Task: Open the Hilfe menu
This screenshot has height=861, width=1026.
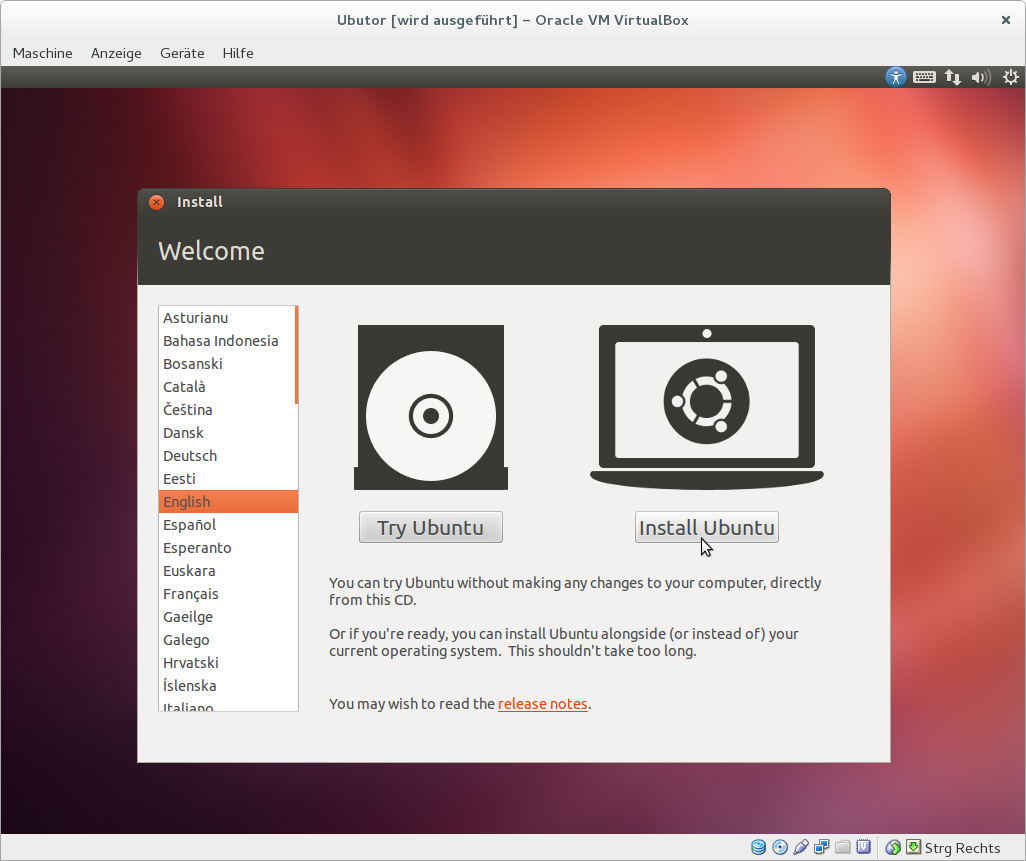Action: coord(238,53)
